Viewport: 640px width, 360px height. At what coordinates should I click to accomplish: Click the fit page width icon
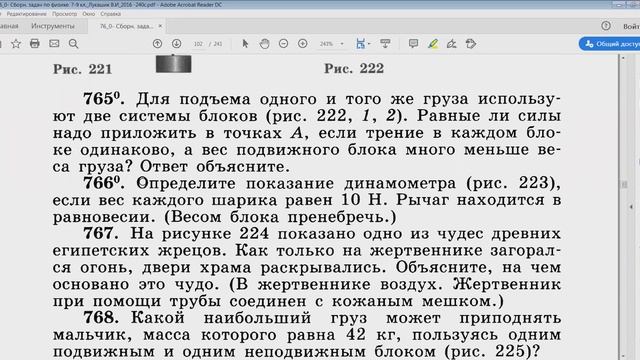(x=360, y=44)
